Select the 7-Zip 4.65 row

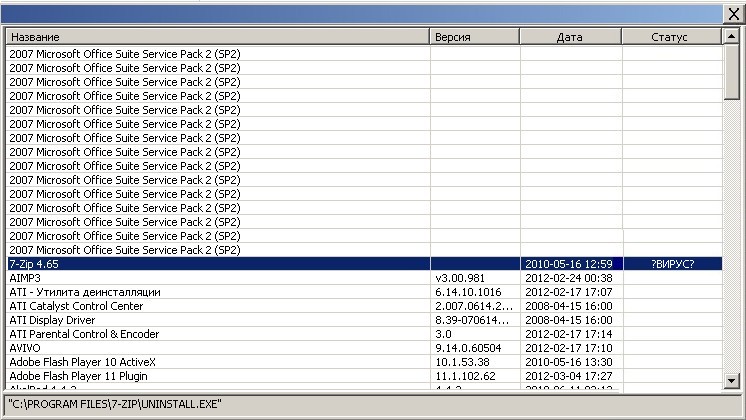(364, 264)
